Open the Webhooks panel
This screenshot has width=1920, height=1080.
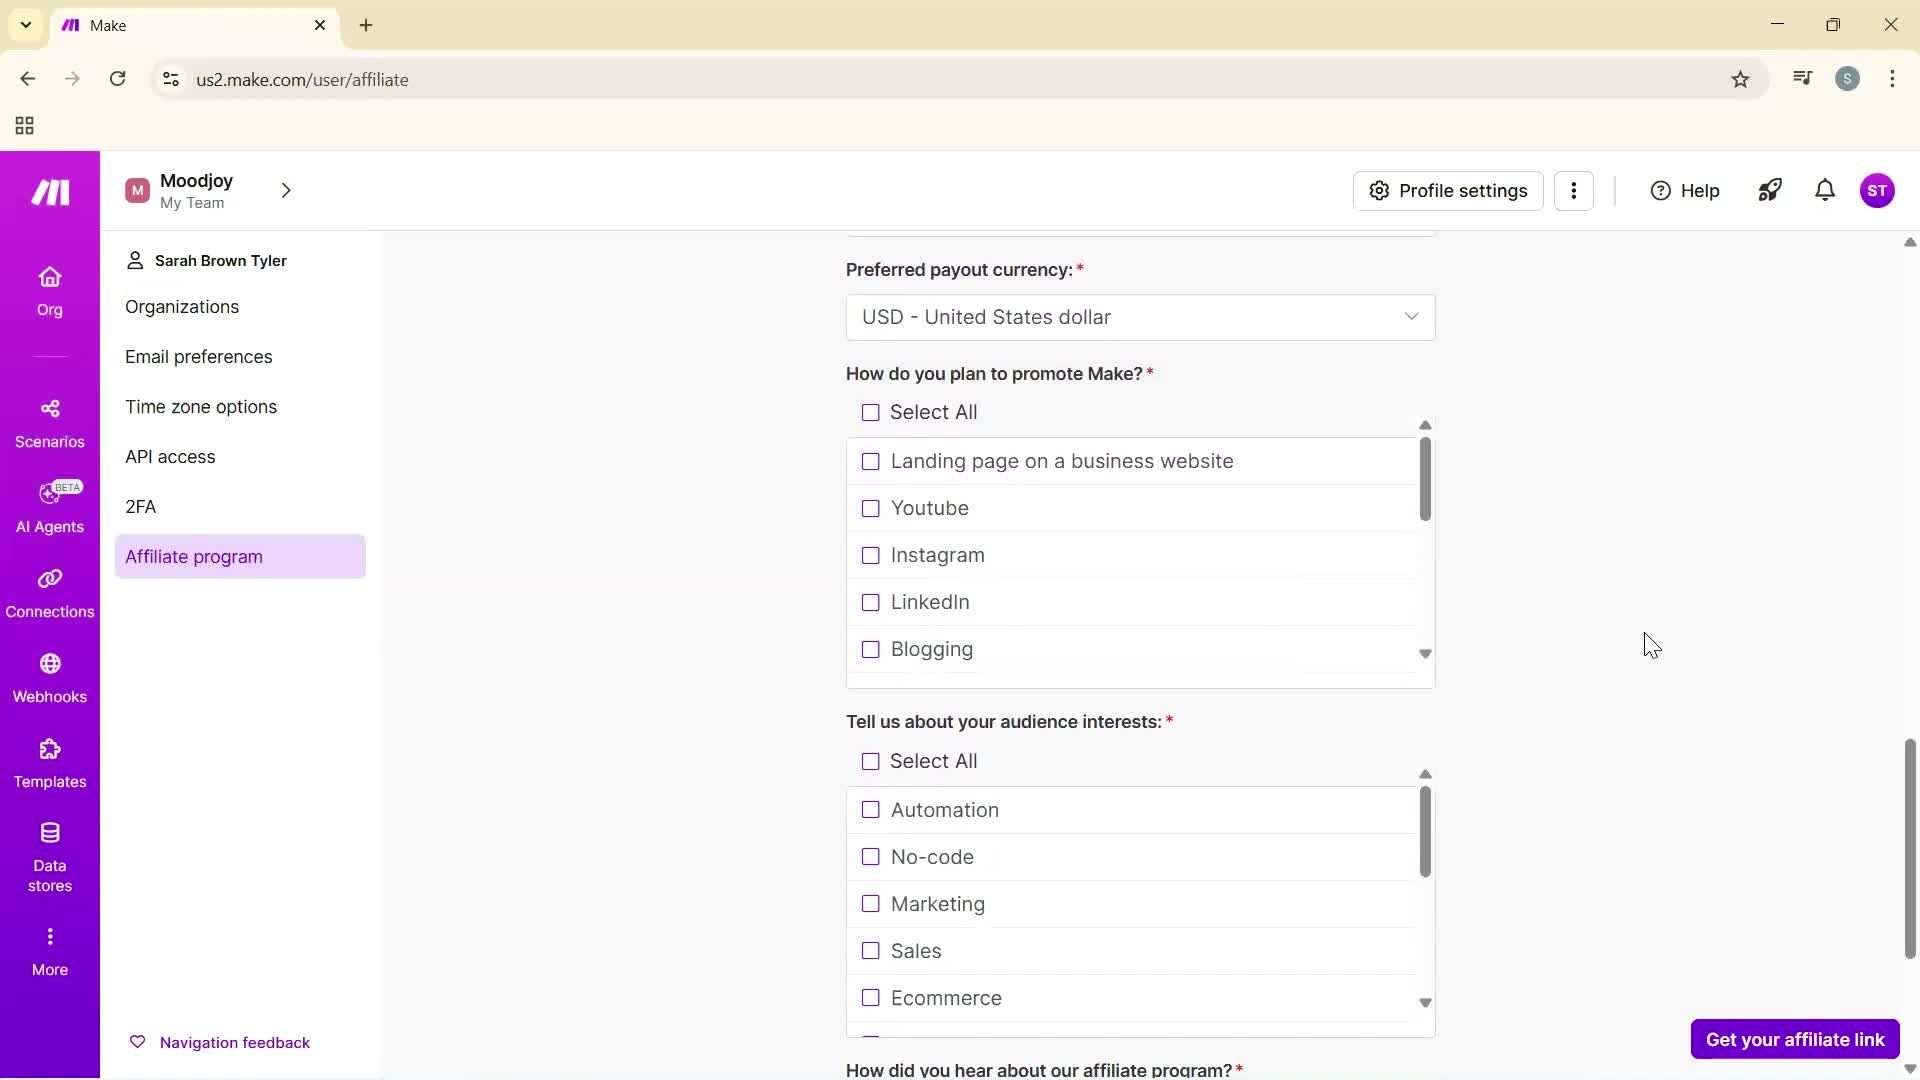point(49,678)
